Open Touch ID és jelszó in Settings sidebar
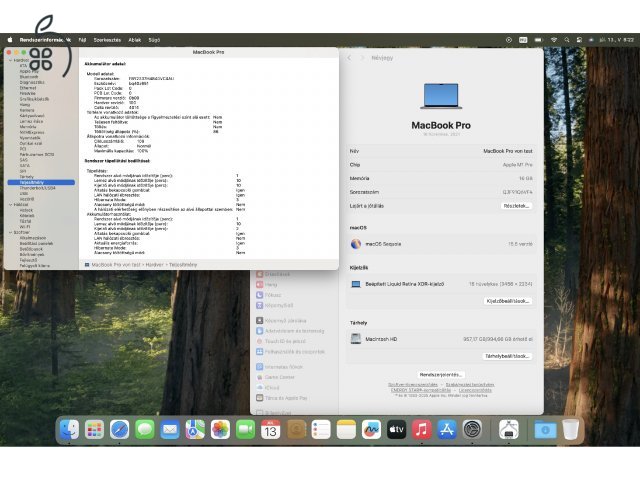 pyautogui.click(x=281, y=341)
